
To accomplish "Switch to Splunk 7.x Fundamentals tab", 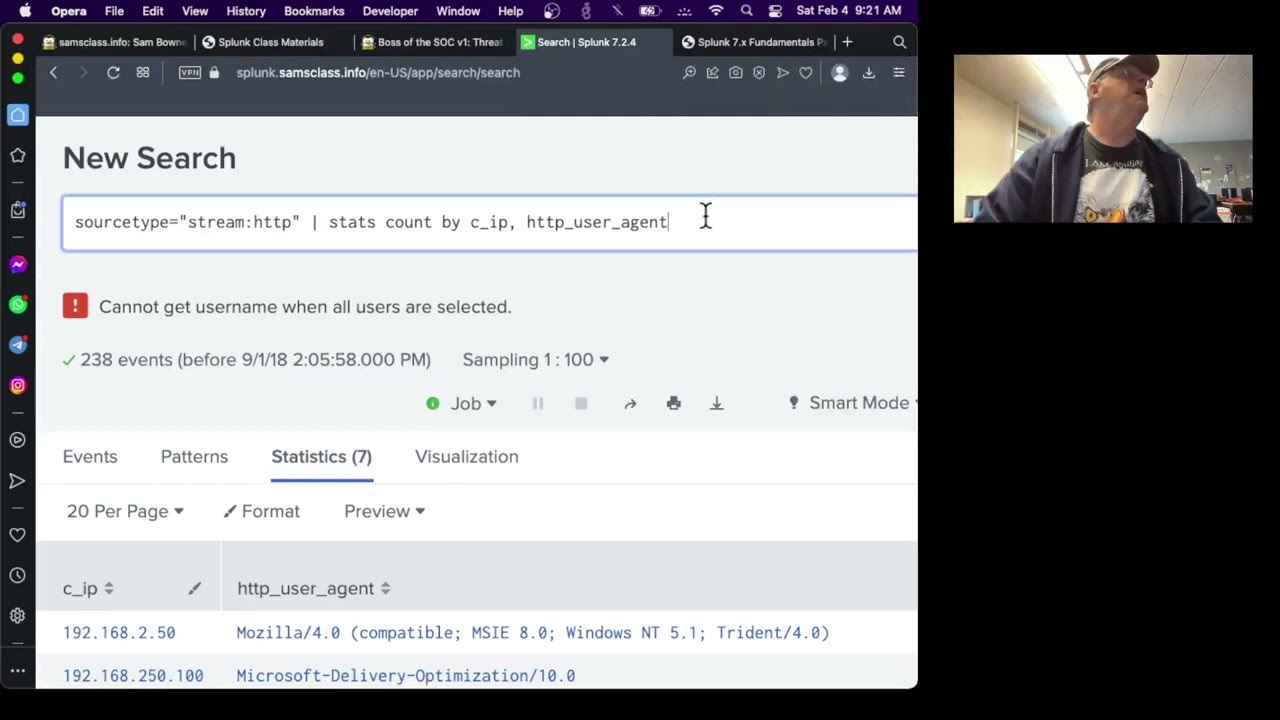I will click(753, 42).
